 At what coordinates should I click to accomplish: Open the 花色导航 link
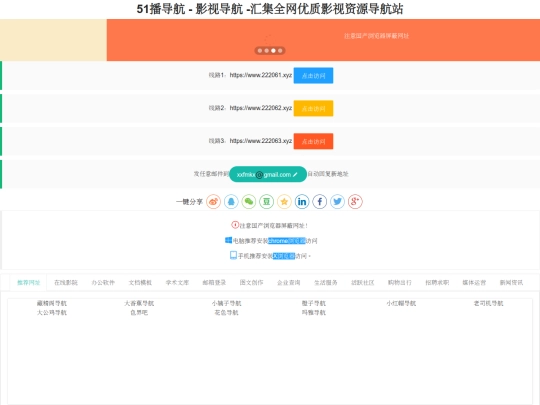coord(227,313)
